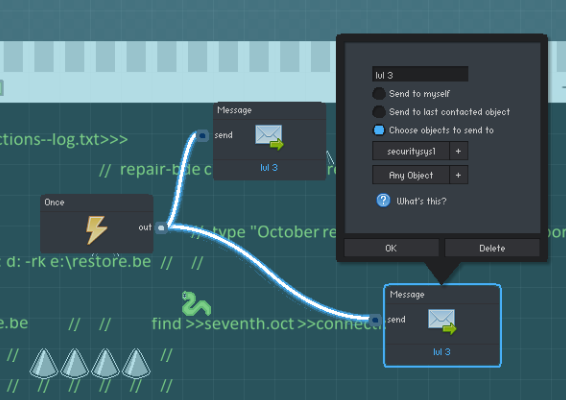
Task: Open the securitysys1 object selector
Action: tap(411, 151)
